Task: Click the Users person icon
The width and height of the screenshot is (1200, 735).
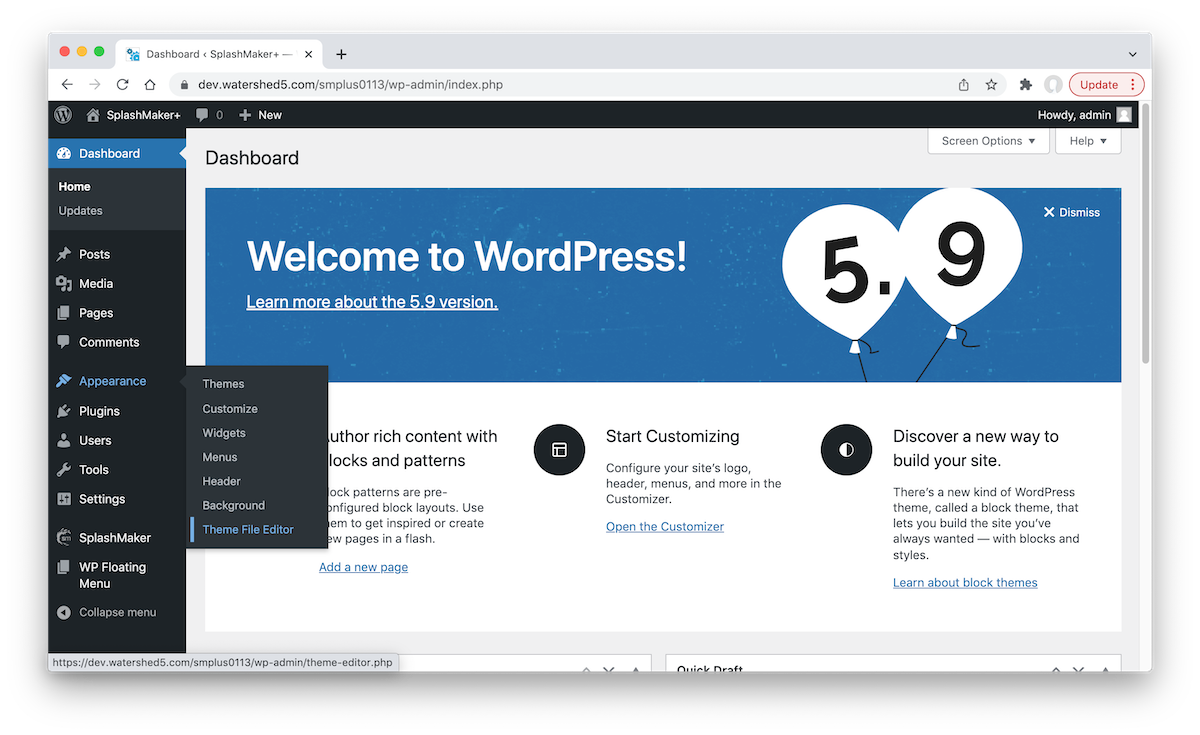Action: [64, 440]
